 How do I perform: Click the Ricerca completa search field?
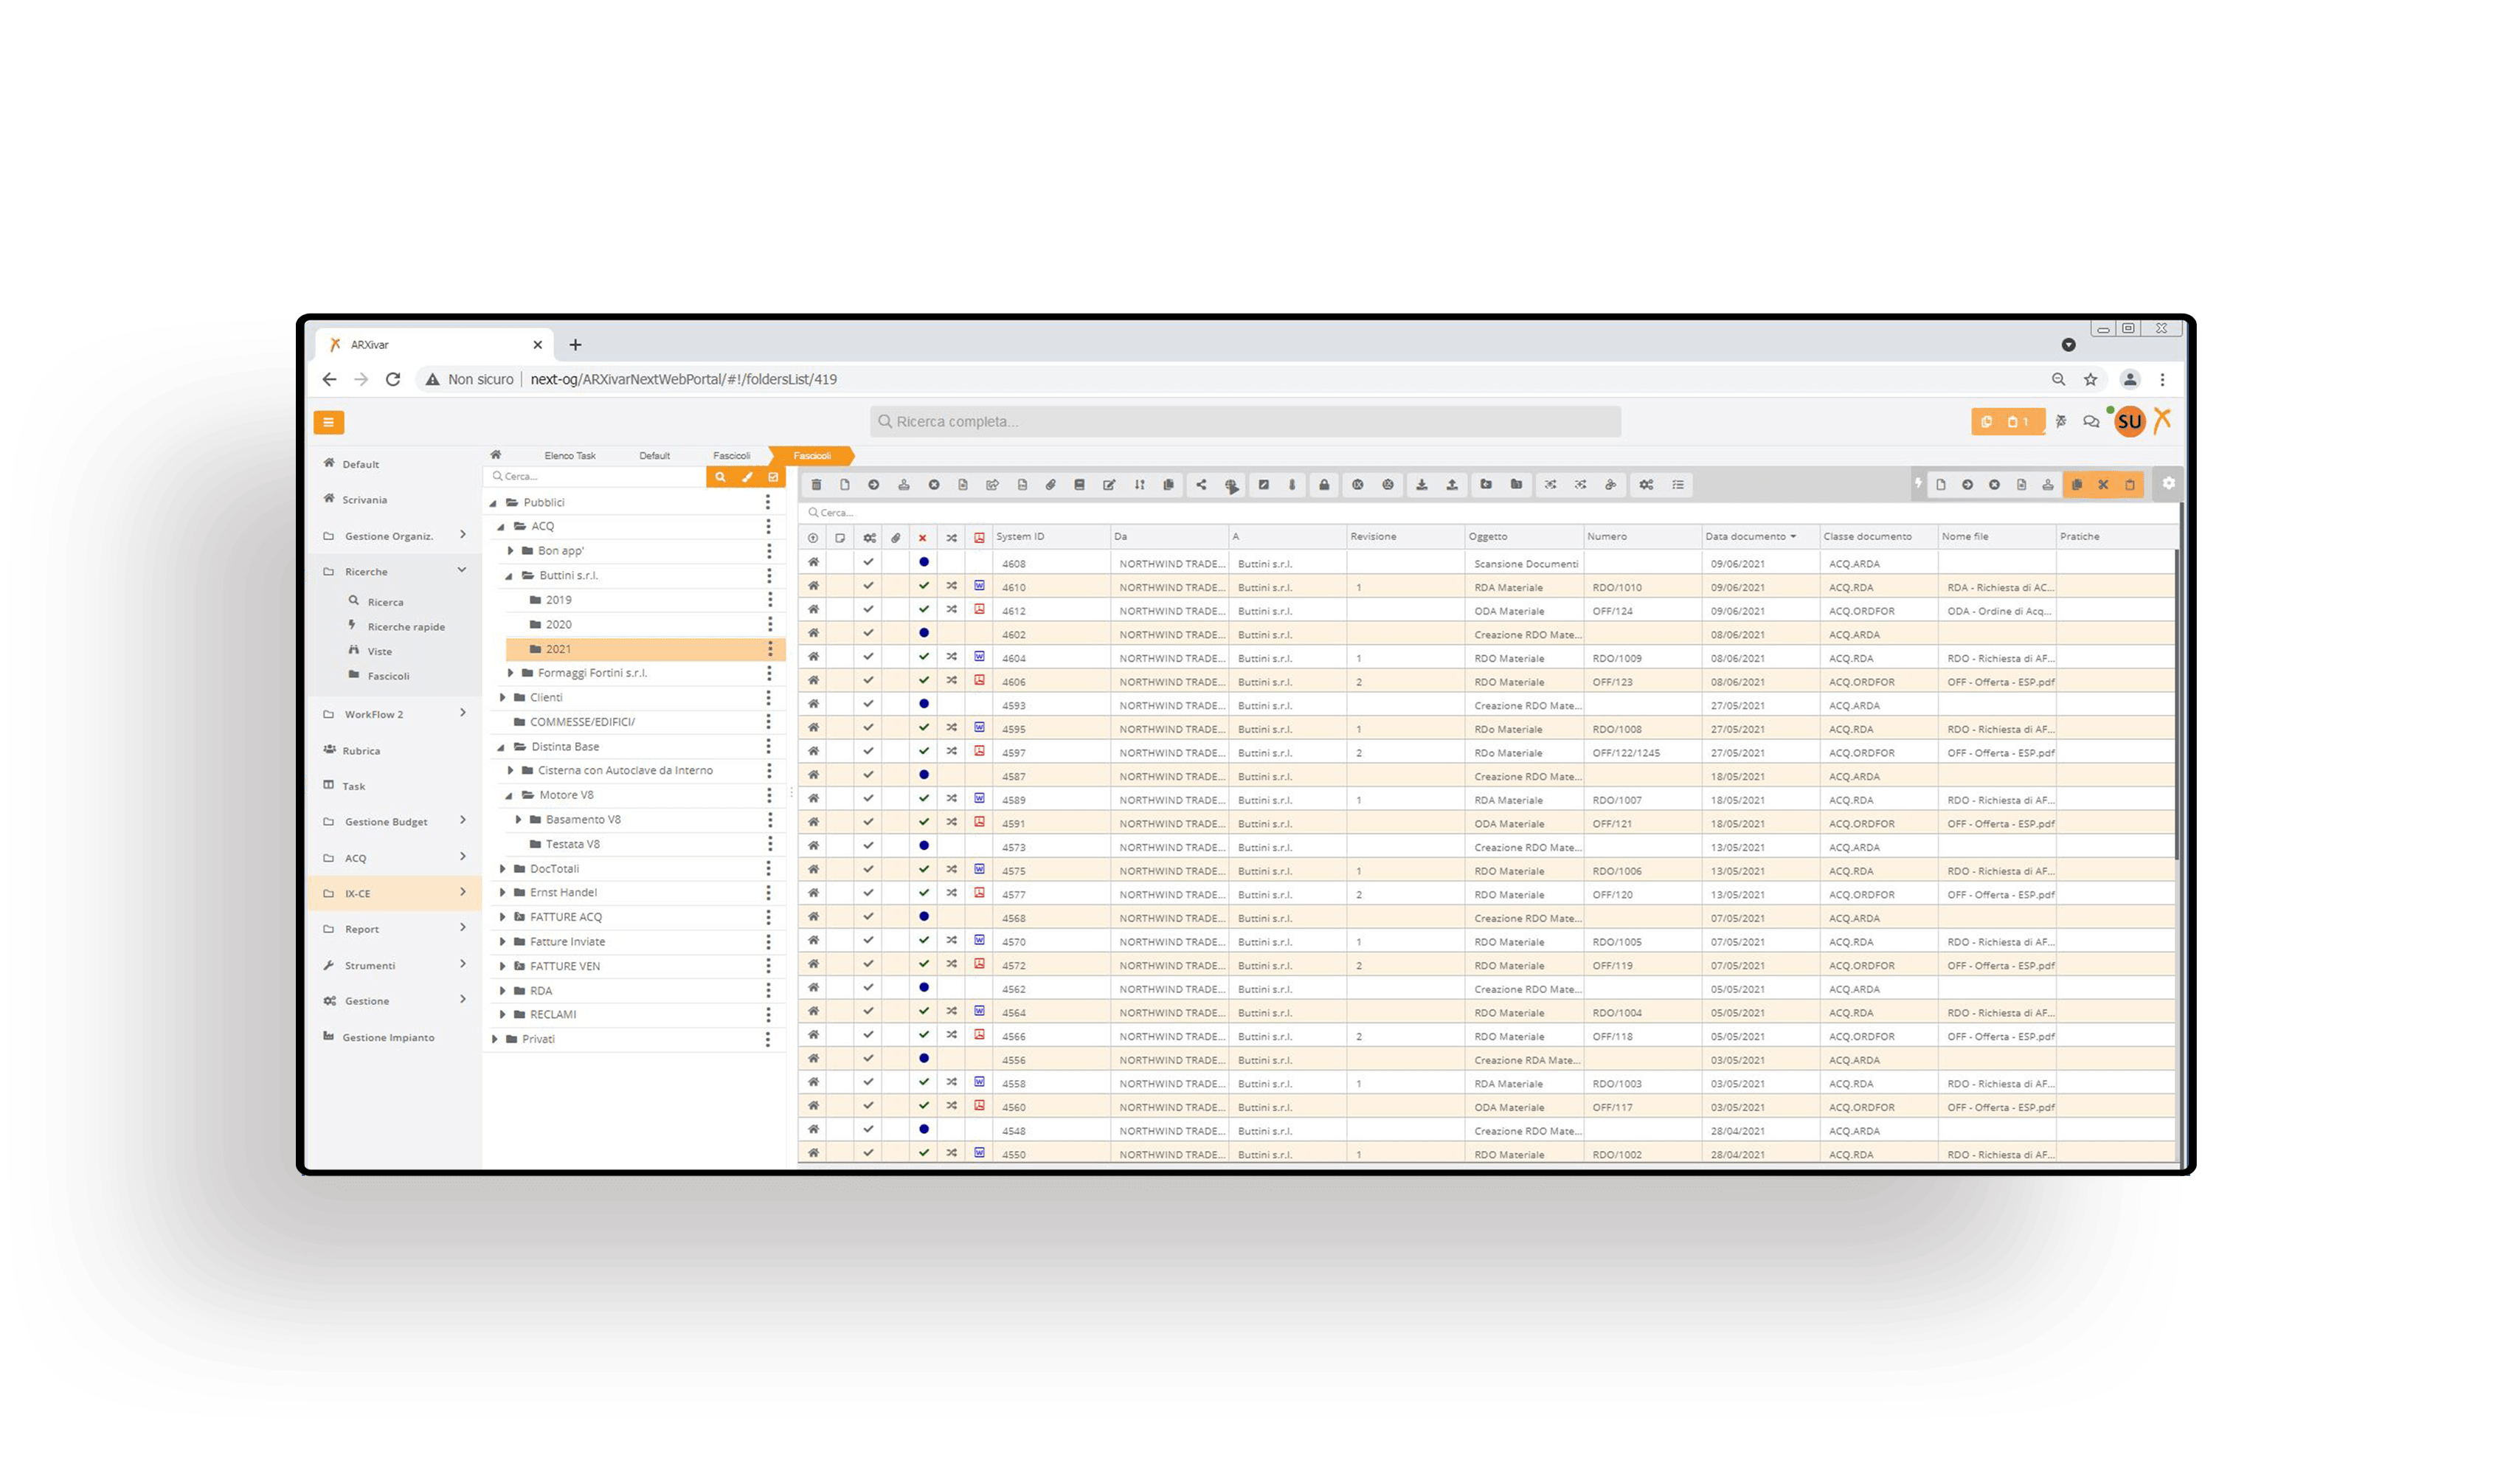1245,422
